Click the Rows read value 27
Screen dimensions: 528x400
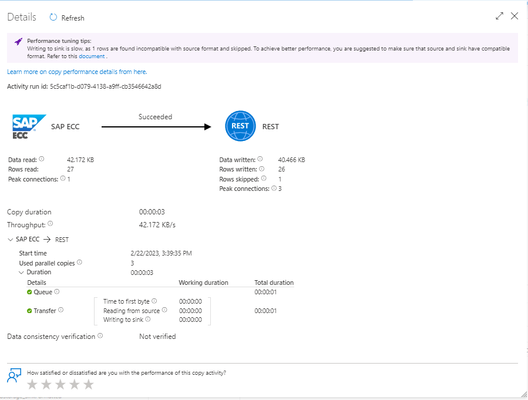tap(70, 169)
